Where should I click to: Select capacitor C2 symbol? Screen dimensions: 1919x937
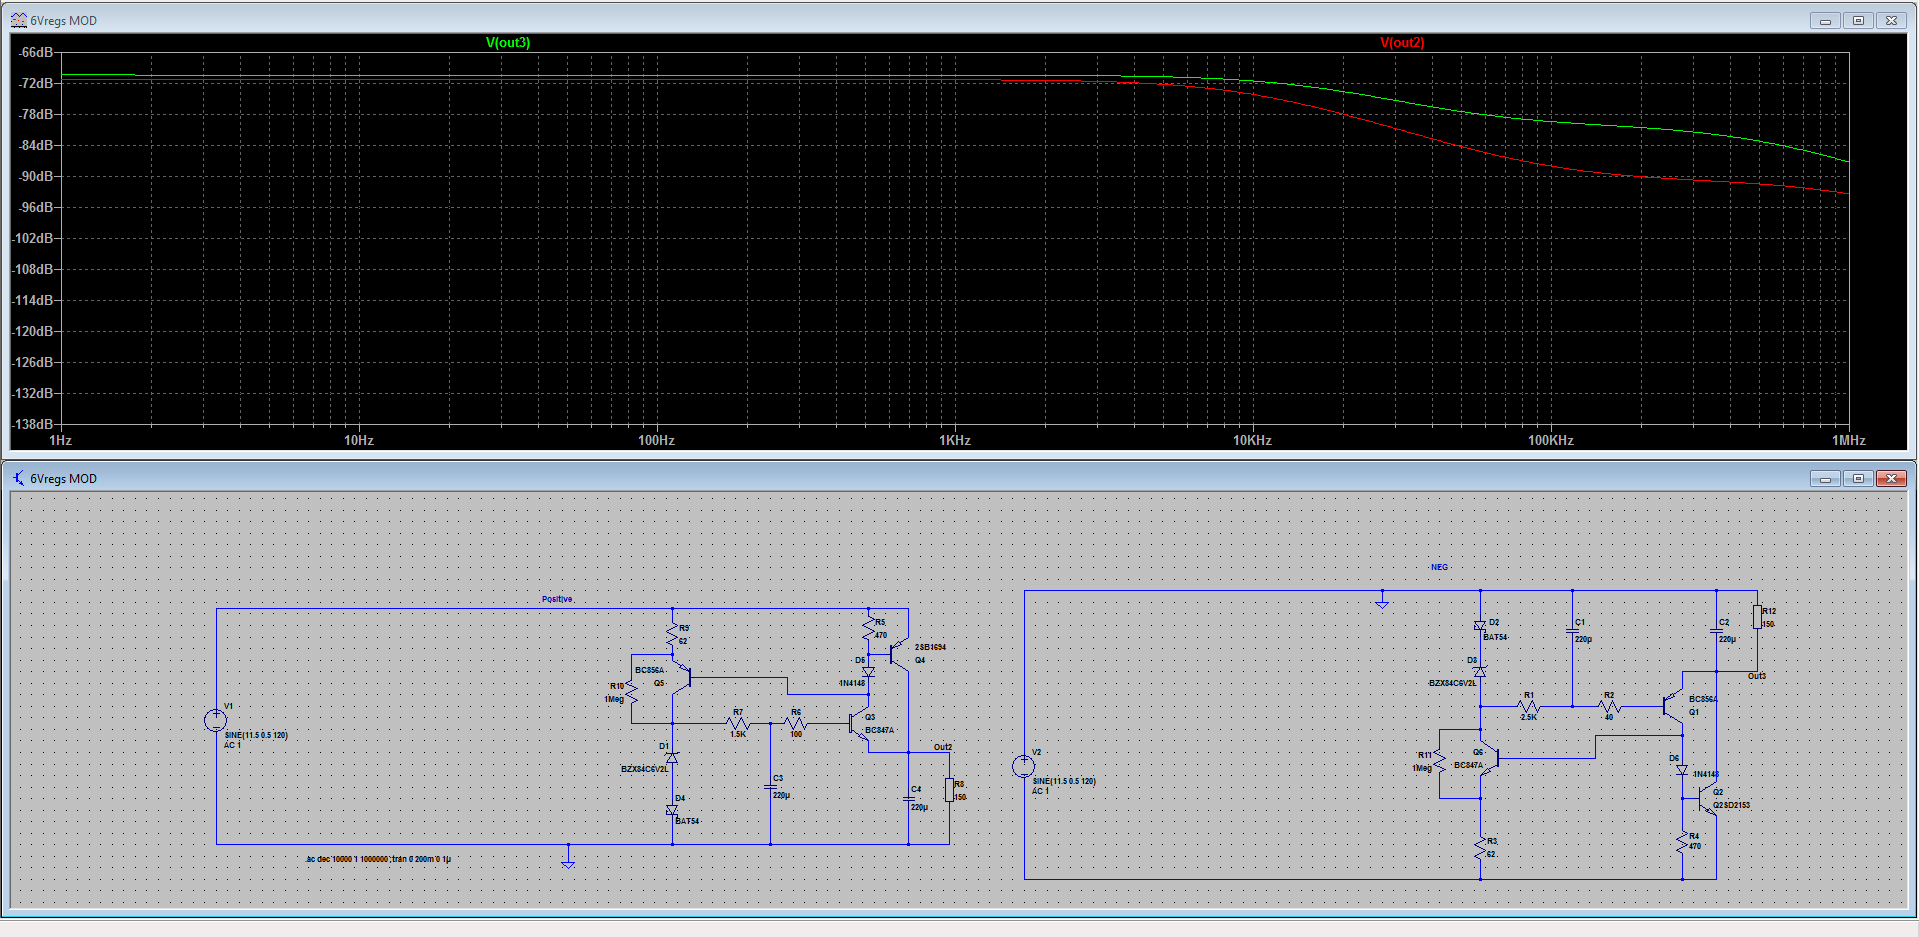1716,630
